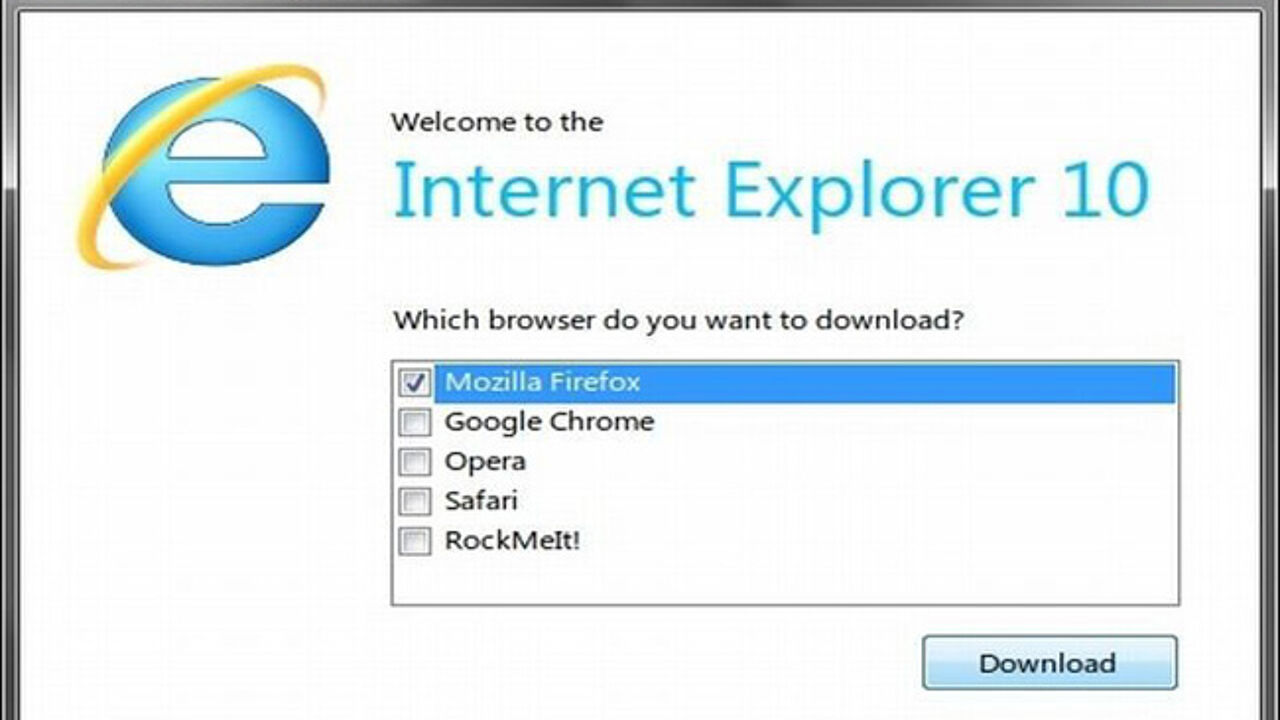Check the Safari checkbox
1280x720 pixels.
coord(414,502)
